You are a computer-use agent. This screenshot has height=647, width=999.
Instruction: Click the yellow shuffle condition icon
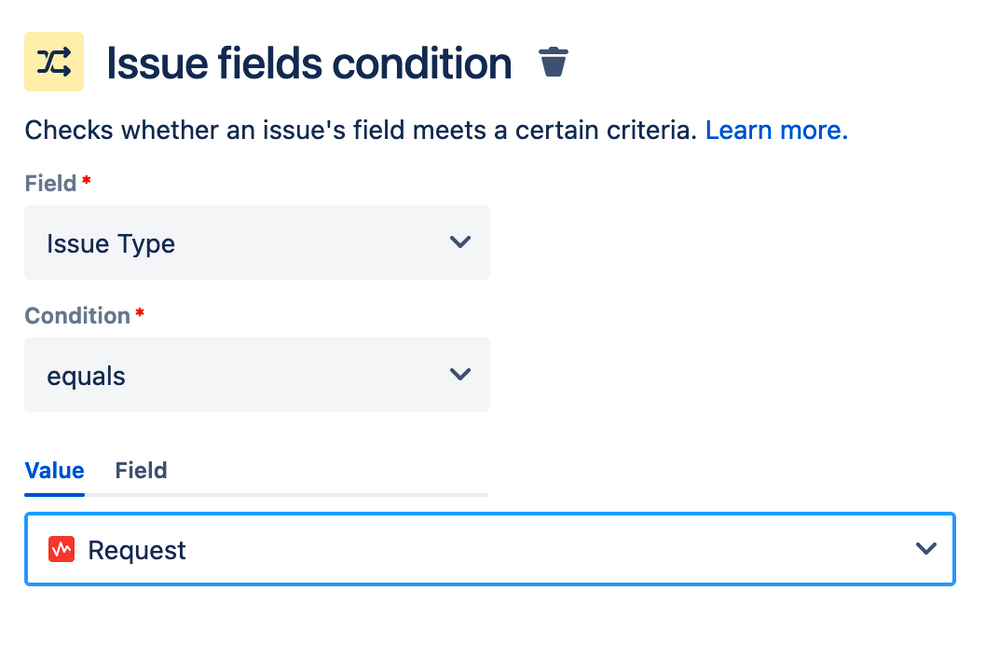pyautogui.click(x=54, y=62)
